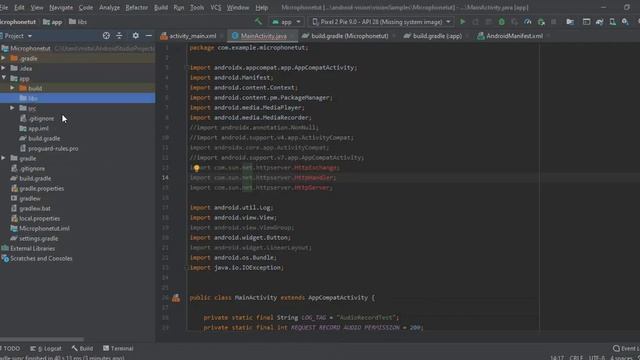This screenshot has width=640, height=360.
Task: Click the window-shaped icon before Gradle sync
Action: [x=586, y=22]
